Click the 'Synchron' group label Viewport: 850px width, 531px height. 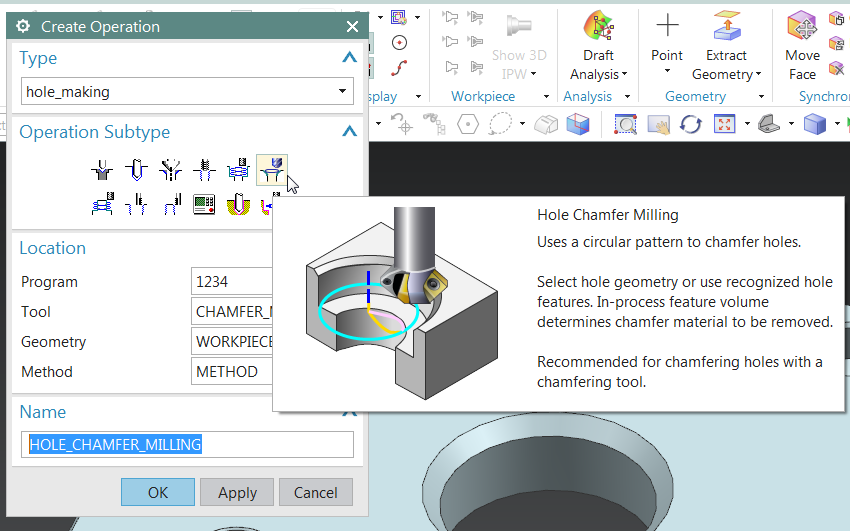(x=824, y=96)
